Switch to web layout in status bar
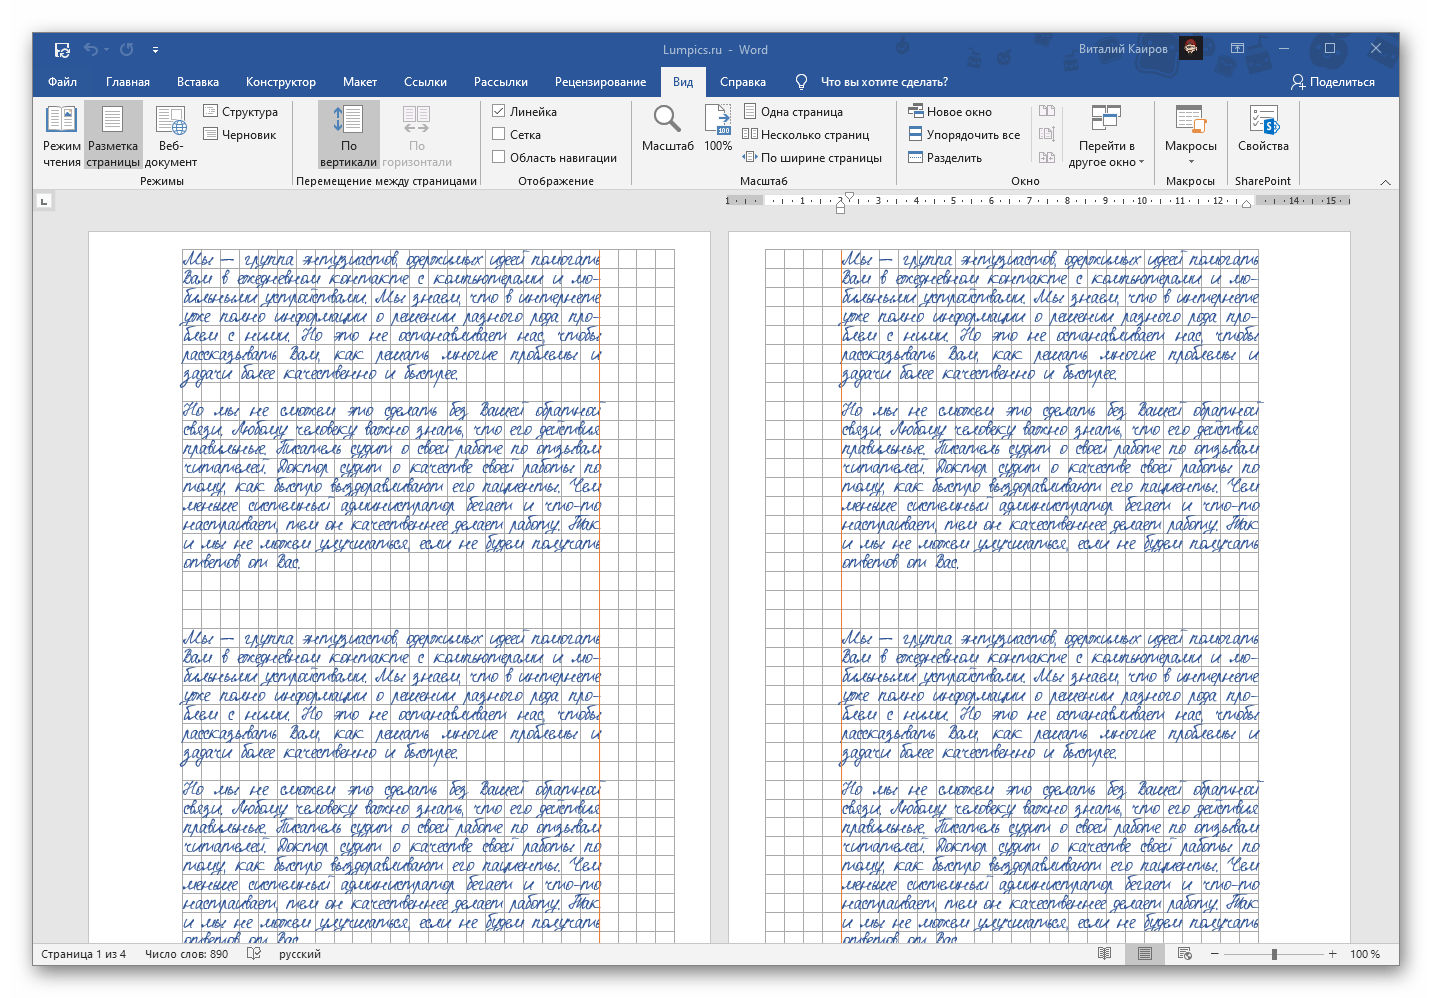The width and height of the screenshot is (1432, 998). pyautogui.click(x=1185, y=954)
